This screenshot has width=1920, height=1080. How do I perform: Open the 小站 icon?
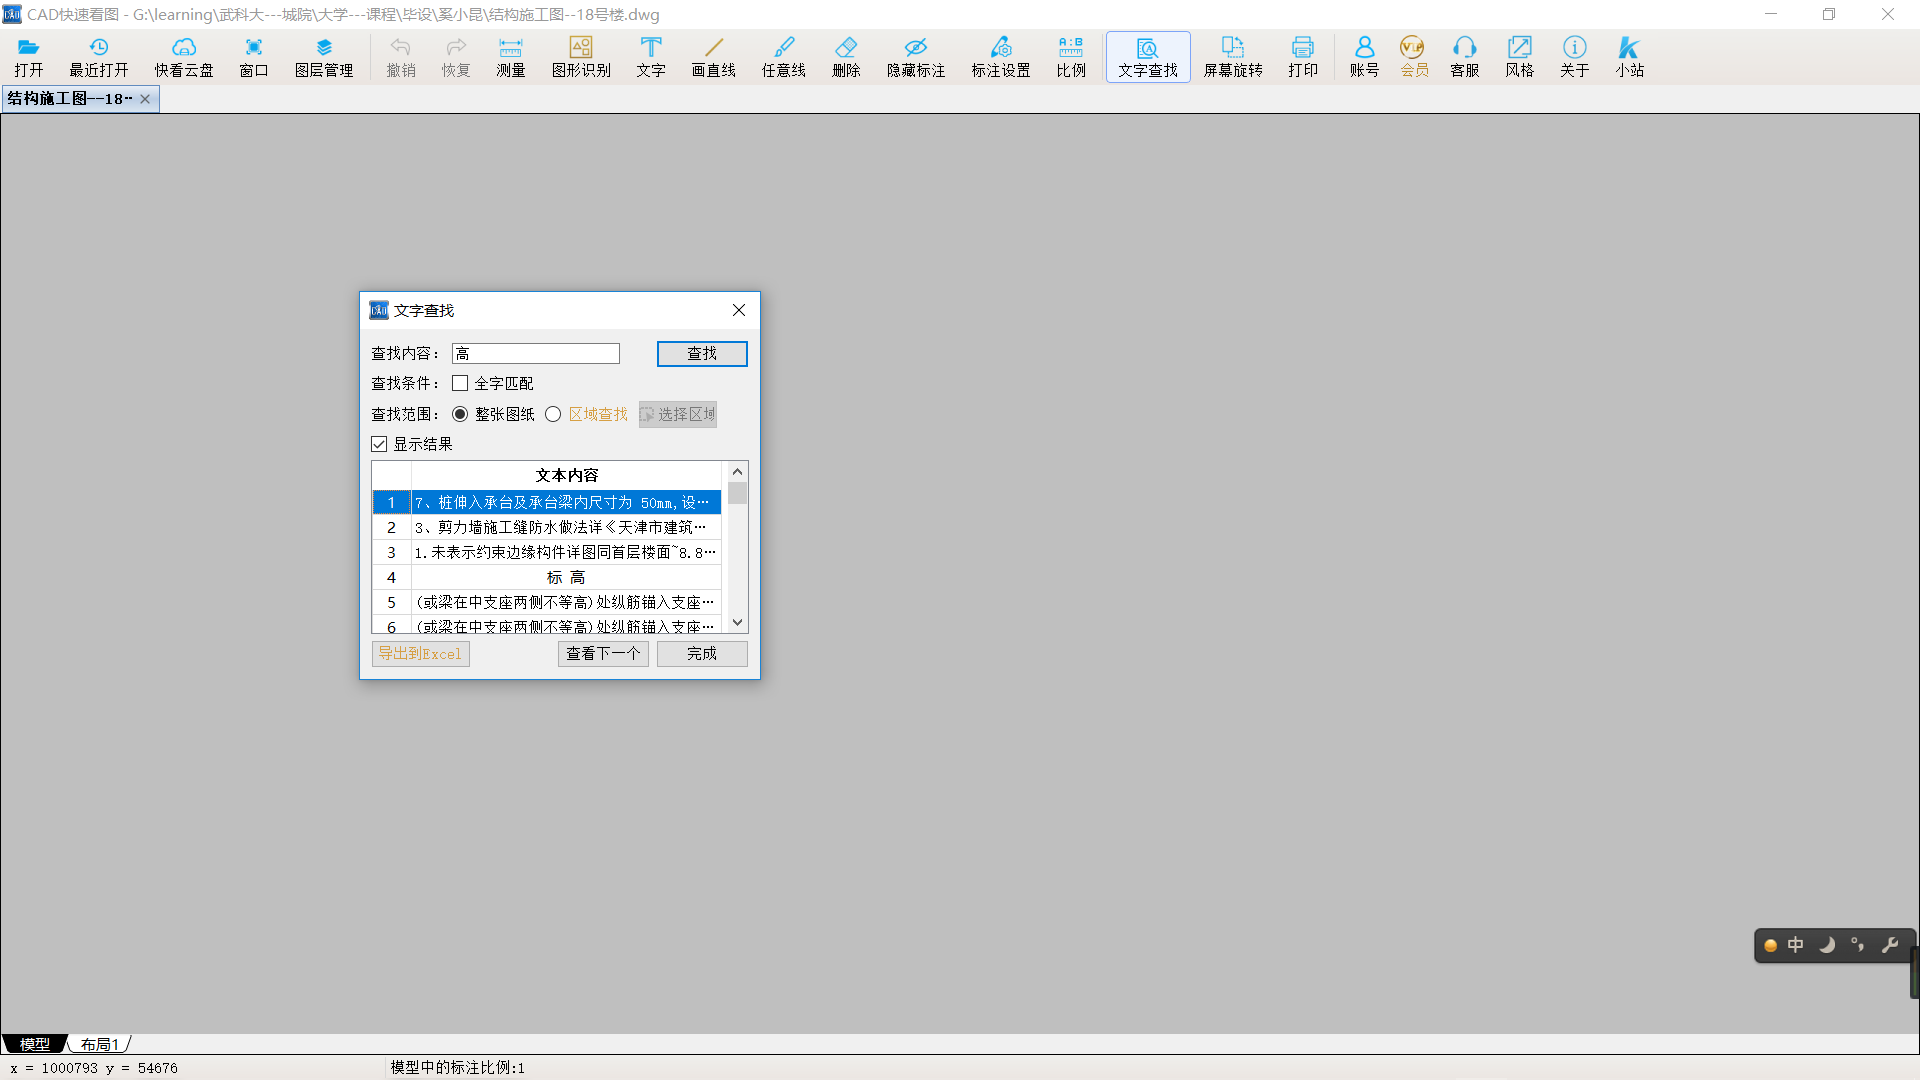point(1630,57)
